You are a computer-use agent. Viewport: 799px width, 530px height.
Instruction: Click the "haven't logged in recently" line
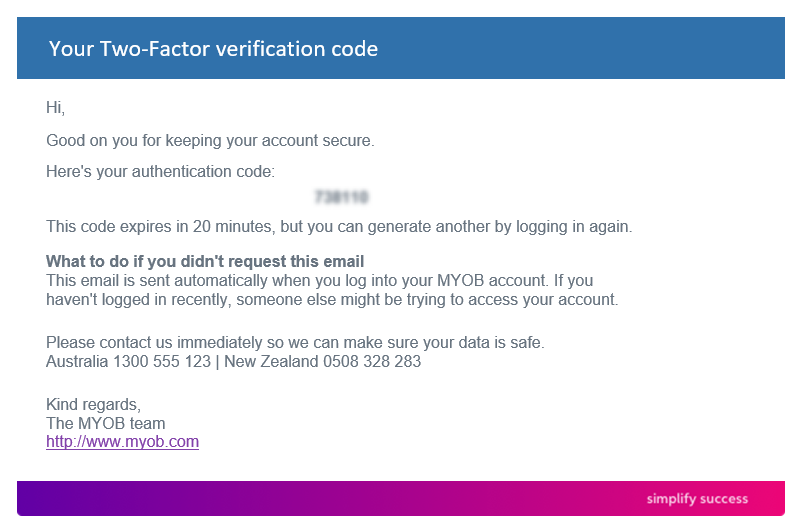pos(332,300)
